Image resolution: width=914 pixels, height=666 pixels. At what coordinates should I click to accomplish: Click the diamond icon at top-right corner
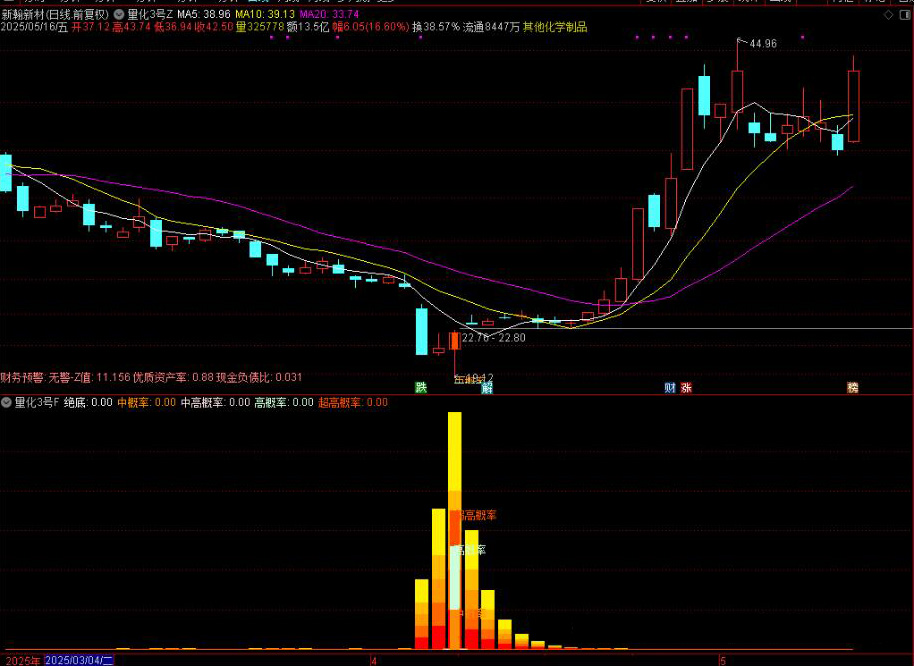pos(889,15)
